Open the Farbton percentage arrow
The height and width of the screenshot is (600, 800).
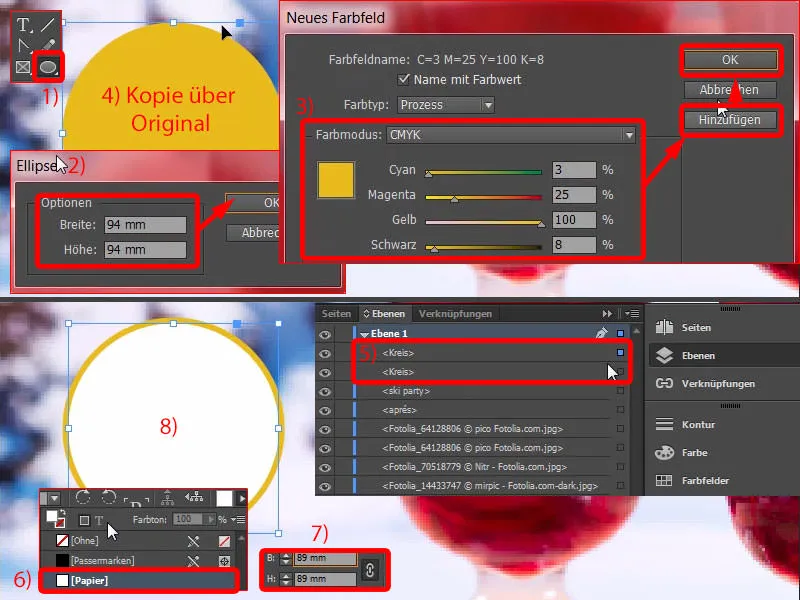click(x=211, y=519)
